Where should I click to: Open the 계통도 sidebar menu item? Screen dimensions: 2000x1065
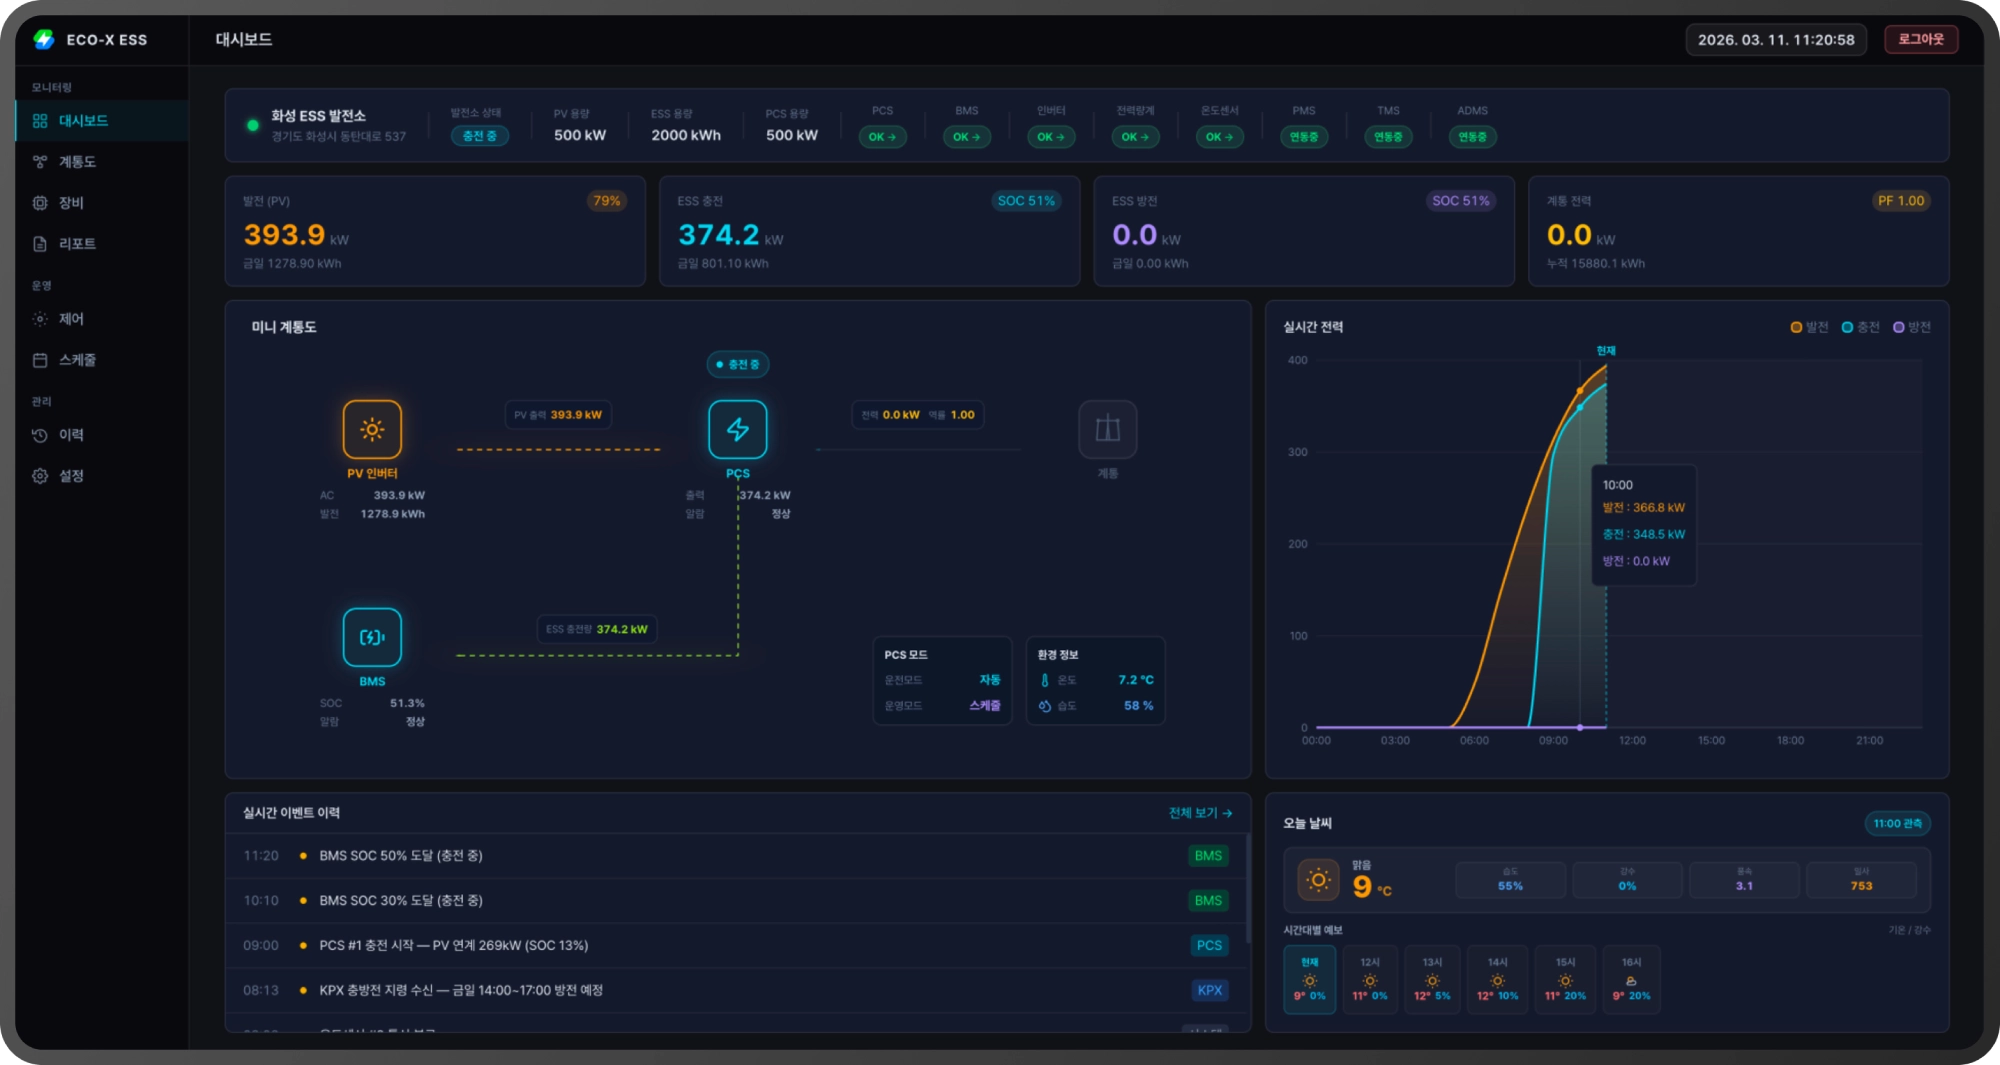(x=102, y=161)
